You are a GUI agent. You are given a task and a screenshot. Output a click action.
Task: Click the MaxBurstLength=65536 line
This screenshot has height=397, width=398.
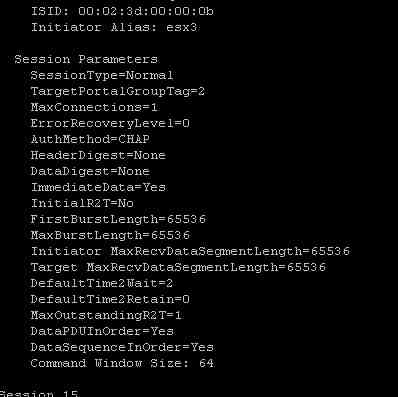click(110, 235)
